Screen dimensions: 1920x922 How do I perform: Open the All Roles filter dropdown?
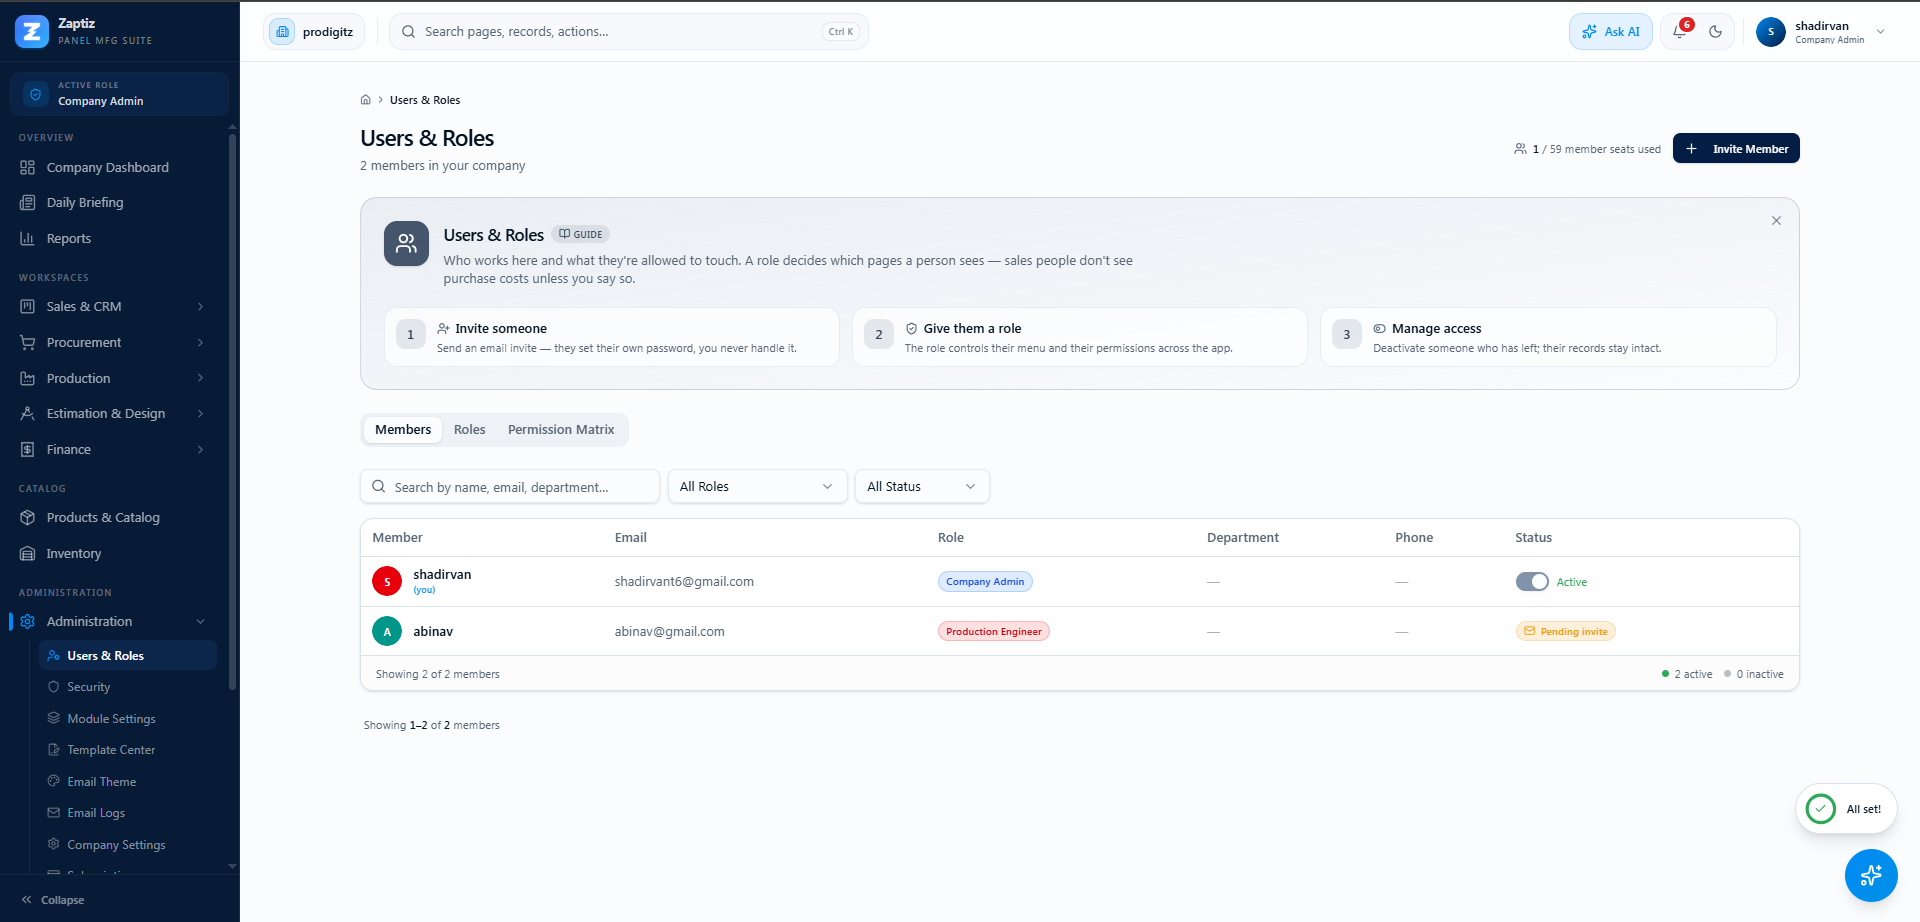[x=757, y=486]
